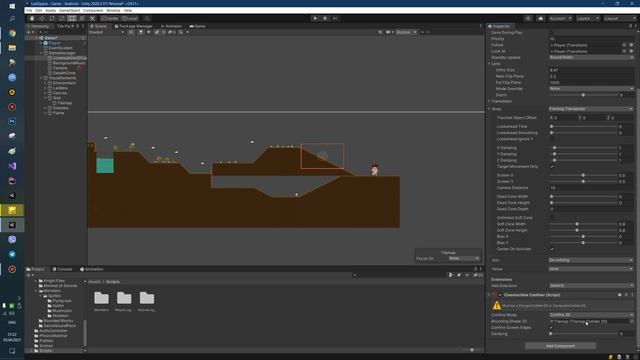The width and height of the screenshot is (640, 360).
Task: Open Cinemachine Confiner help icon
Action: (620, 295)
